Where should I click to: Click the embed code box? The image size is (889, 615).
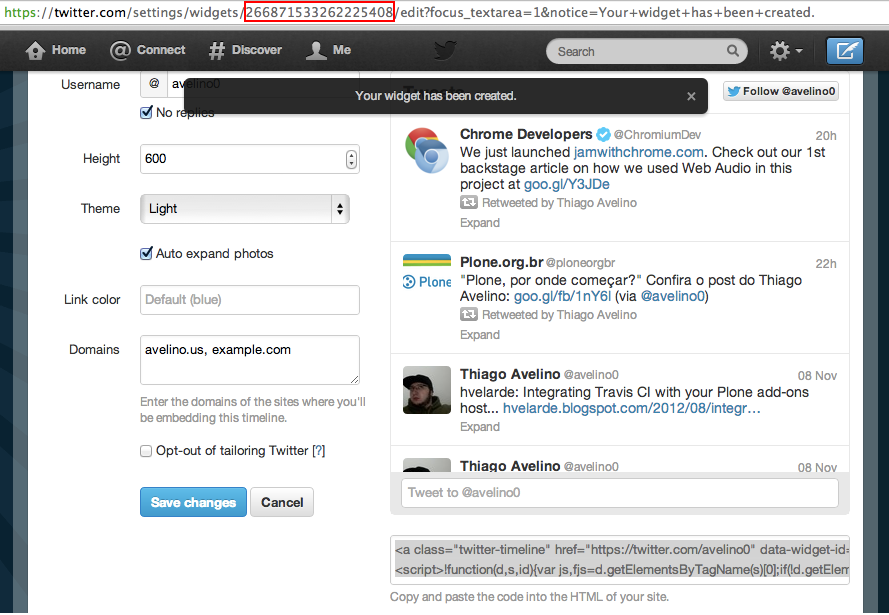(620, 559)
